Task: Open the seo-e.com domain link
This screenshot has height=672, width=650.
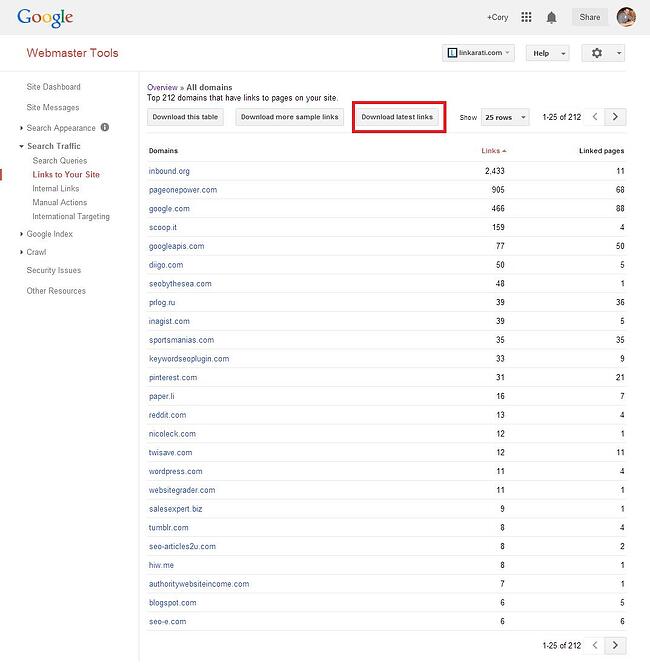Action: pyautogui.click(x=168, y=622)
